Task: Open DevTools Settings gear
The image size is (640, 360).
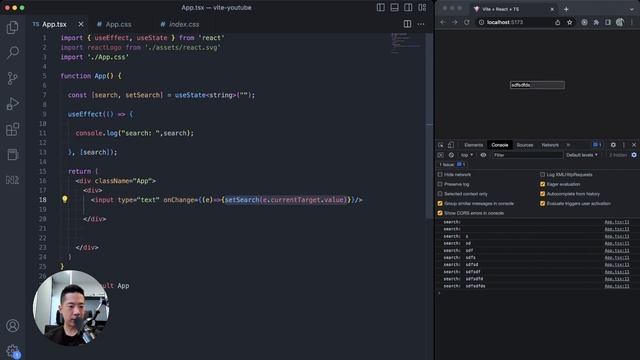Action: (613, 145)
